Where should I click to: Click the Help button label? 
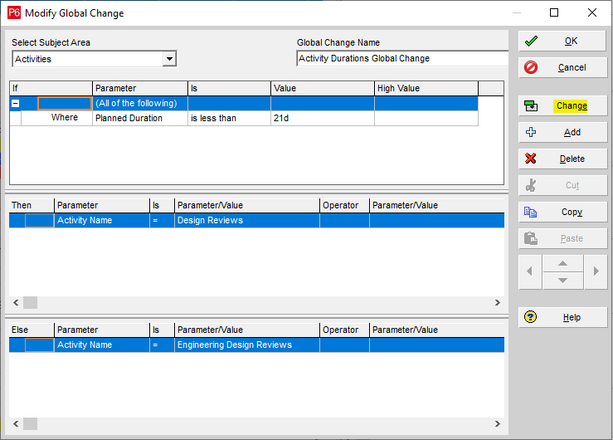(572, 317)
